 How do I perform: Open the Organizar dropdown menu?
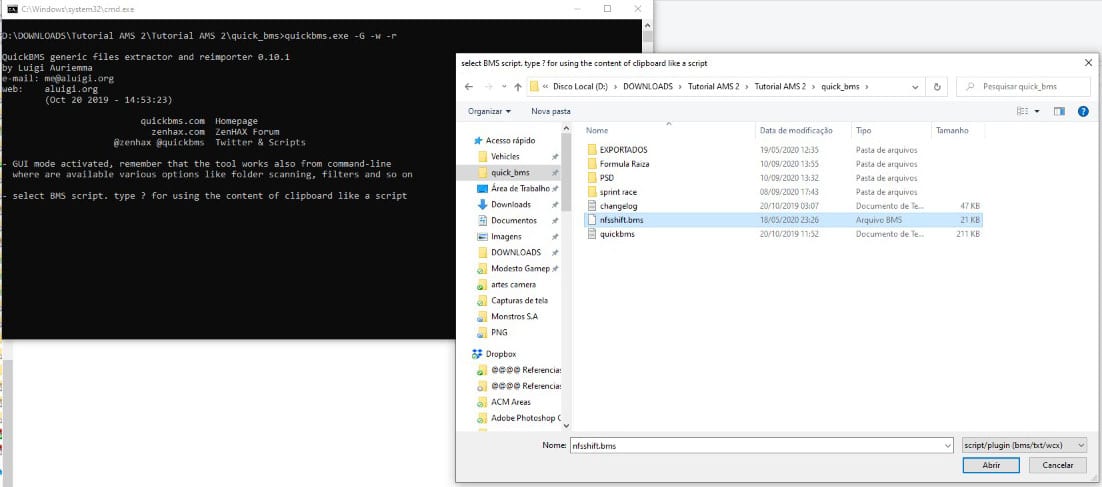[x=489, y=111]
